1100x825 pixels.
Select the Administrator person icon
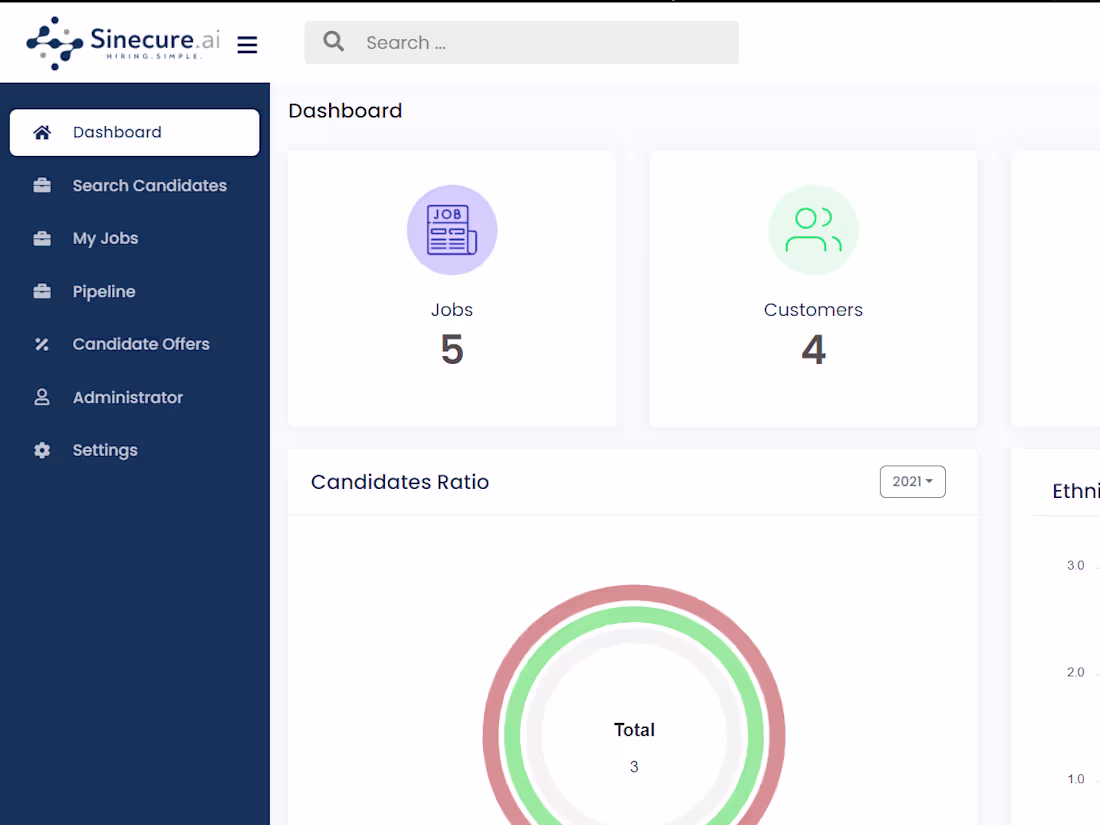(x=41, y=397)
